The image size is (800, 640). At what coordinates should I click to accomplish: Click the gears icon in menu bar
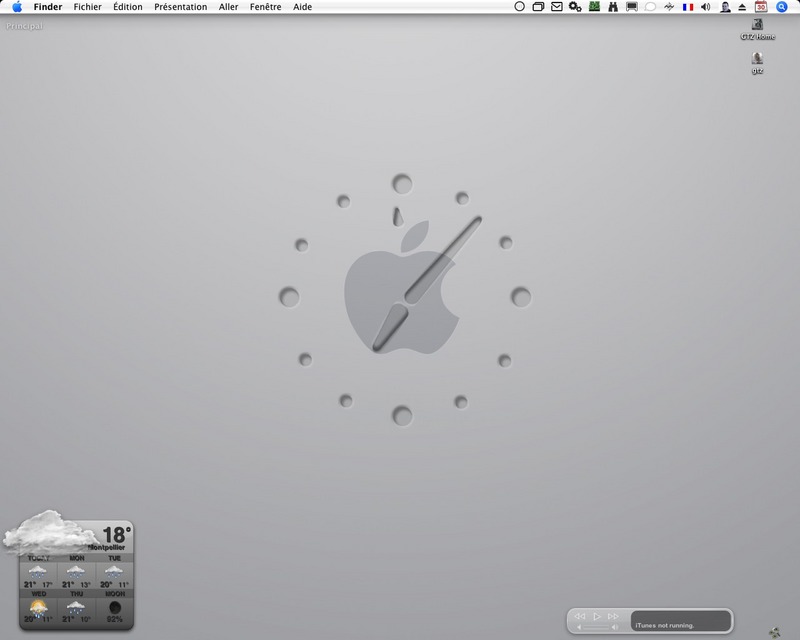(x=575, y=7)
